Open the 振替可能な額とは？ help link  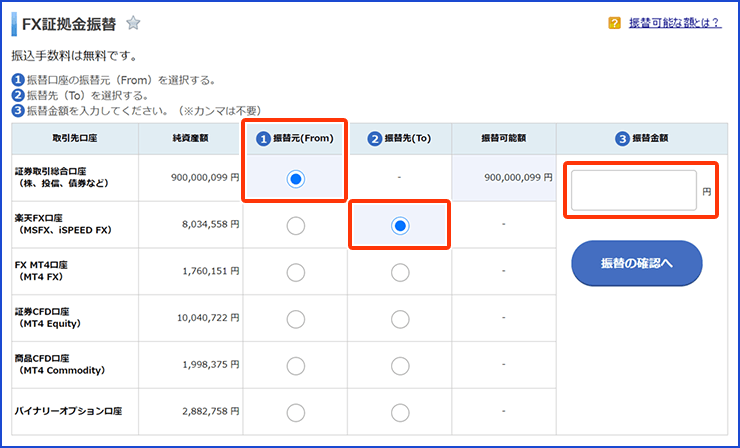pos(675,23)
